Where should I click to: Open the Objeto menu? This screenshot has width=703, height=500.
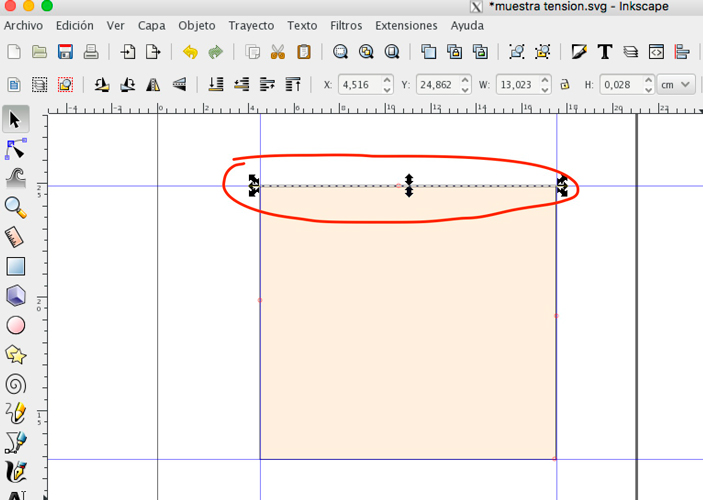[197, 26]
